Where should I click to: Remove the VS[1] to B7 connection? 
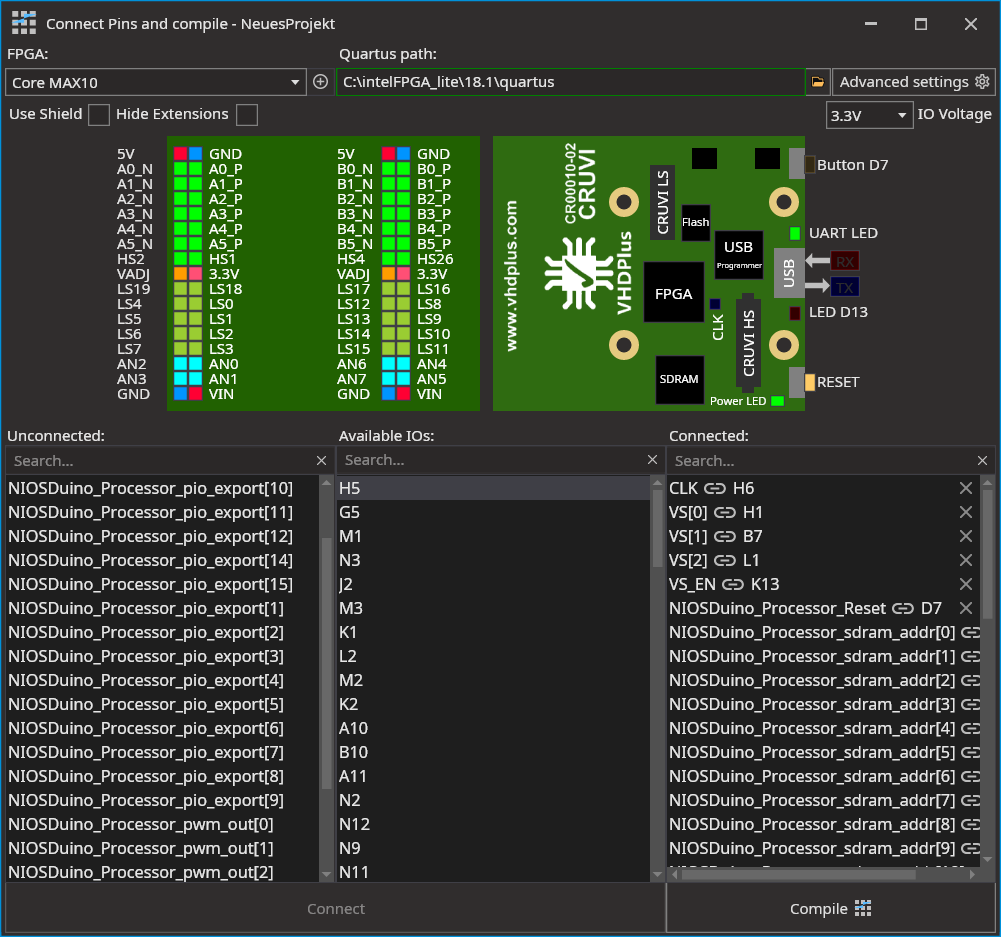[x=966, y=536]
